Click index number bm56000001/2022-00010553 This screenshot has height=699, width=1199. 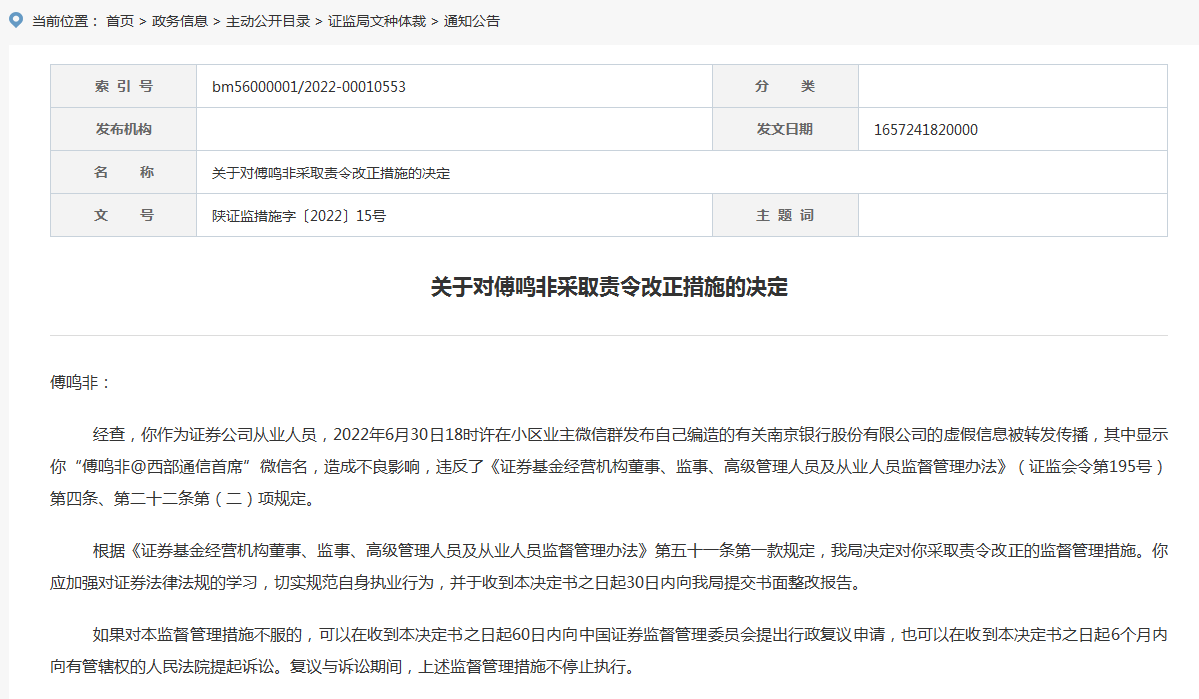(x=309, y=87)
